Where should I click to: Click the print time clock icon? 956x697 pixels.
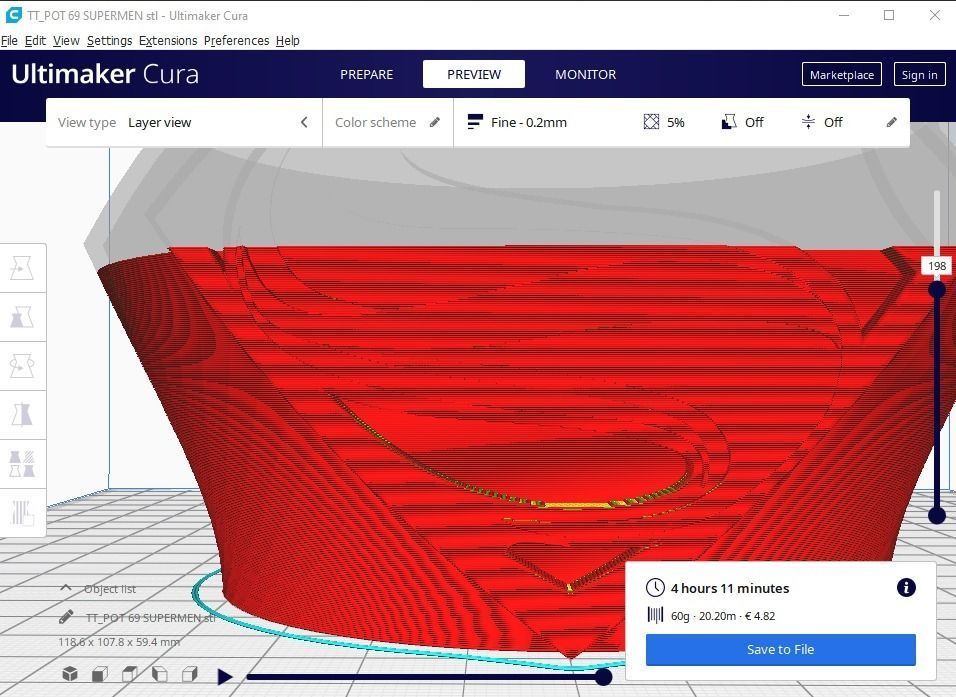(655, 588)
